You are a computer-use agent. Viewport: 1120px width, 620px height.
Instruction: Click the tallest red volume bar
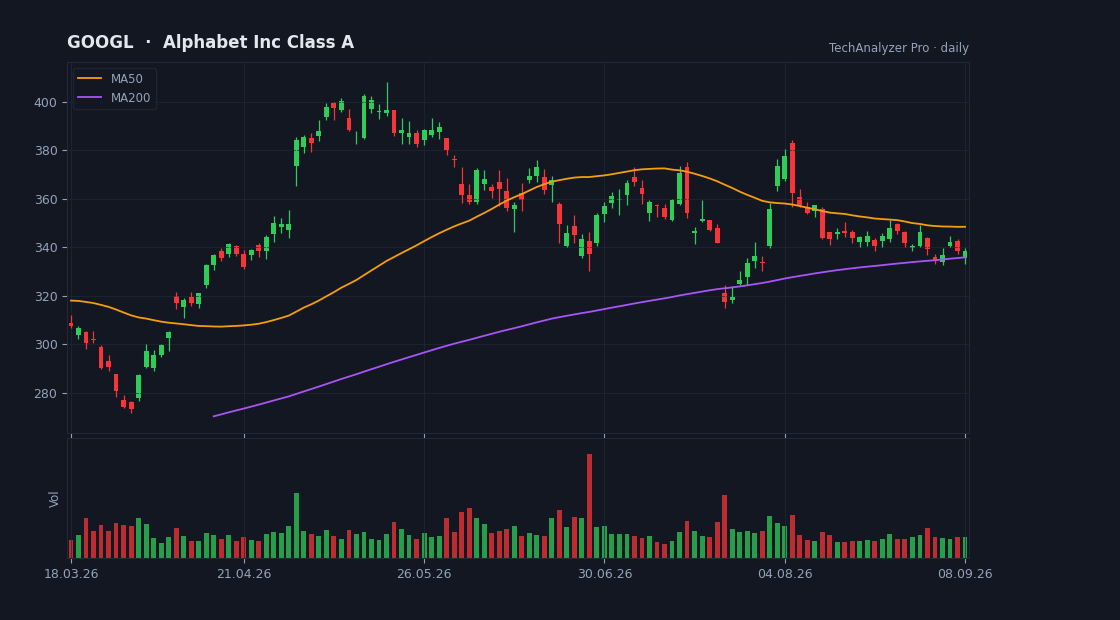[589, 506]
